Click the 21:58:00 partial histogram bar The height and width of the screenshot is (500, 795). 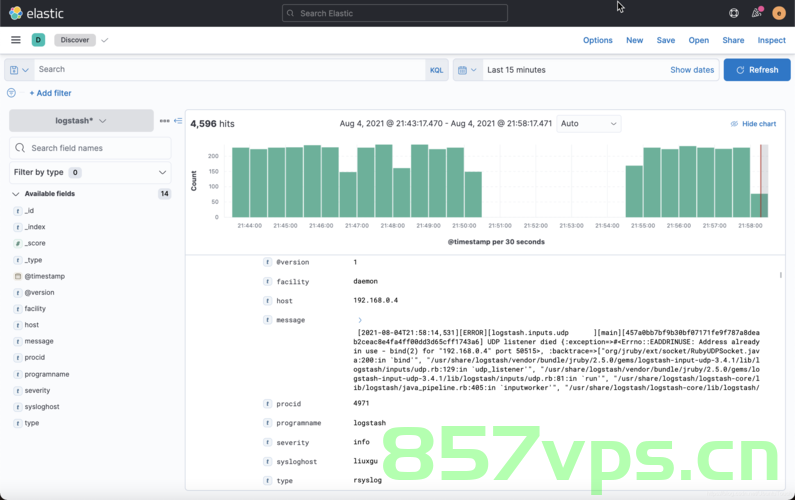[x=759, y=205]
